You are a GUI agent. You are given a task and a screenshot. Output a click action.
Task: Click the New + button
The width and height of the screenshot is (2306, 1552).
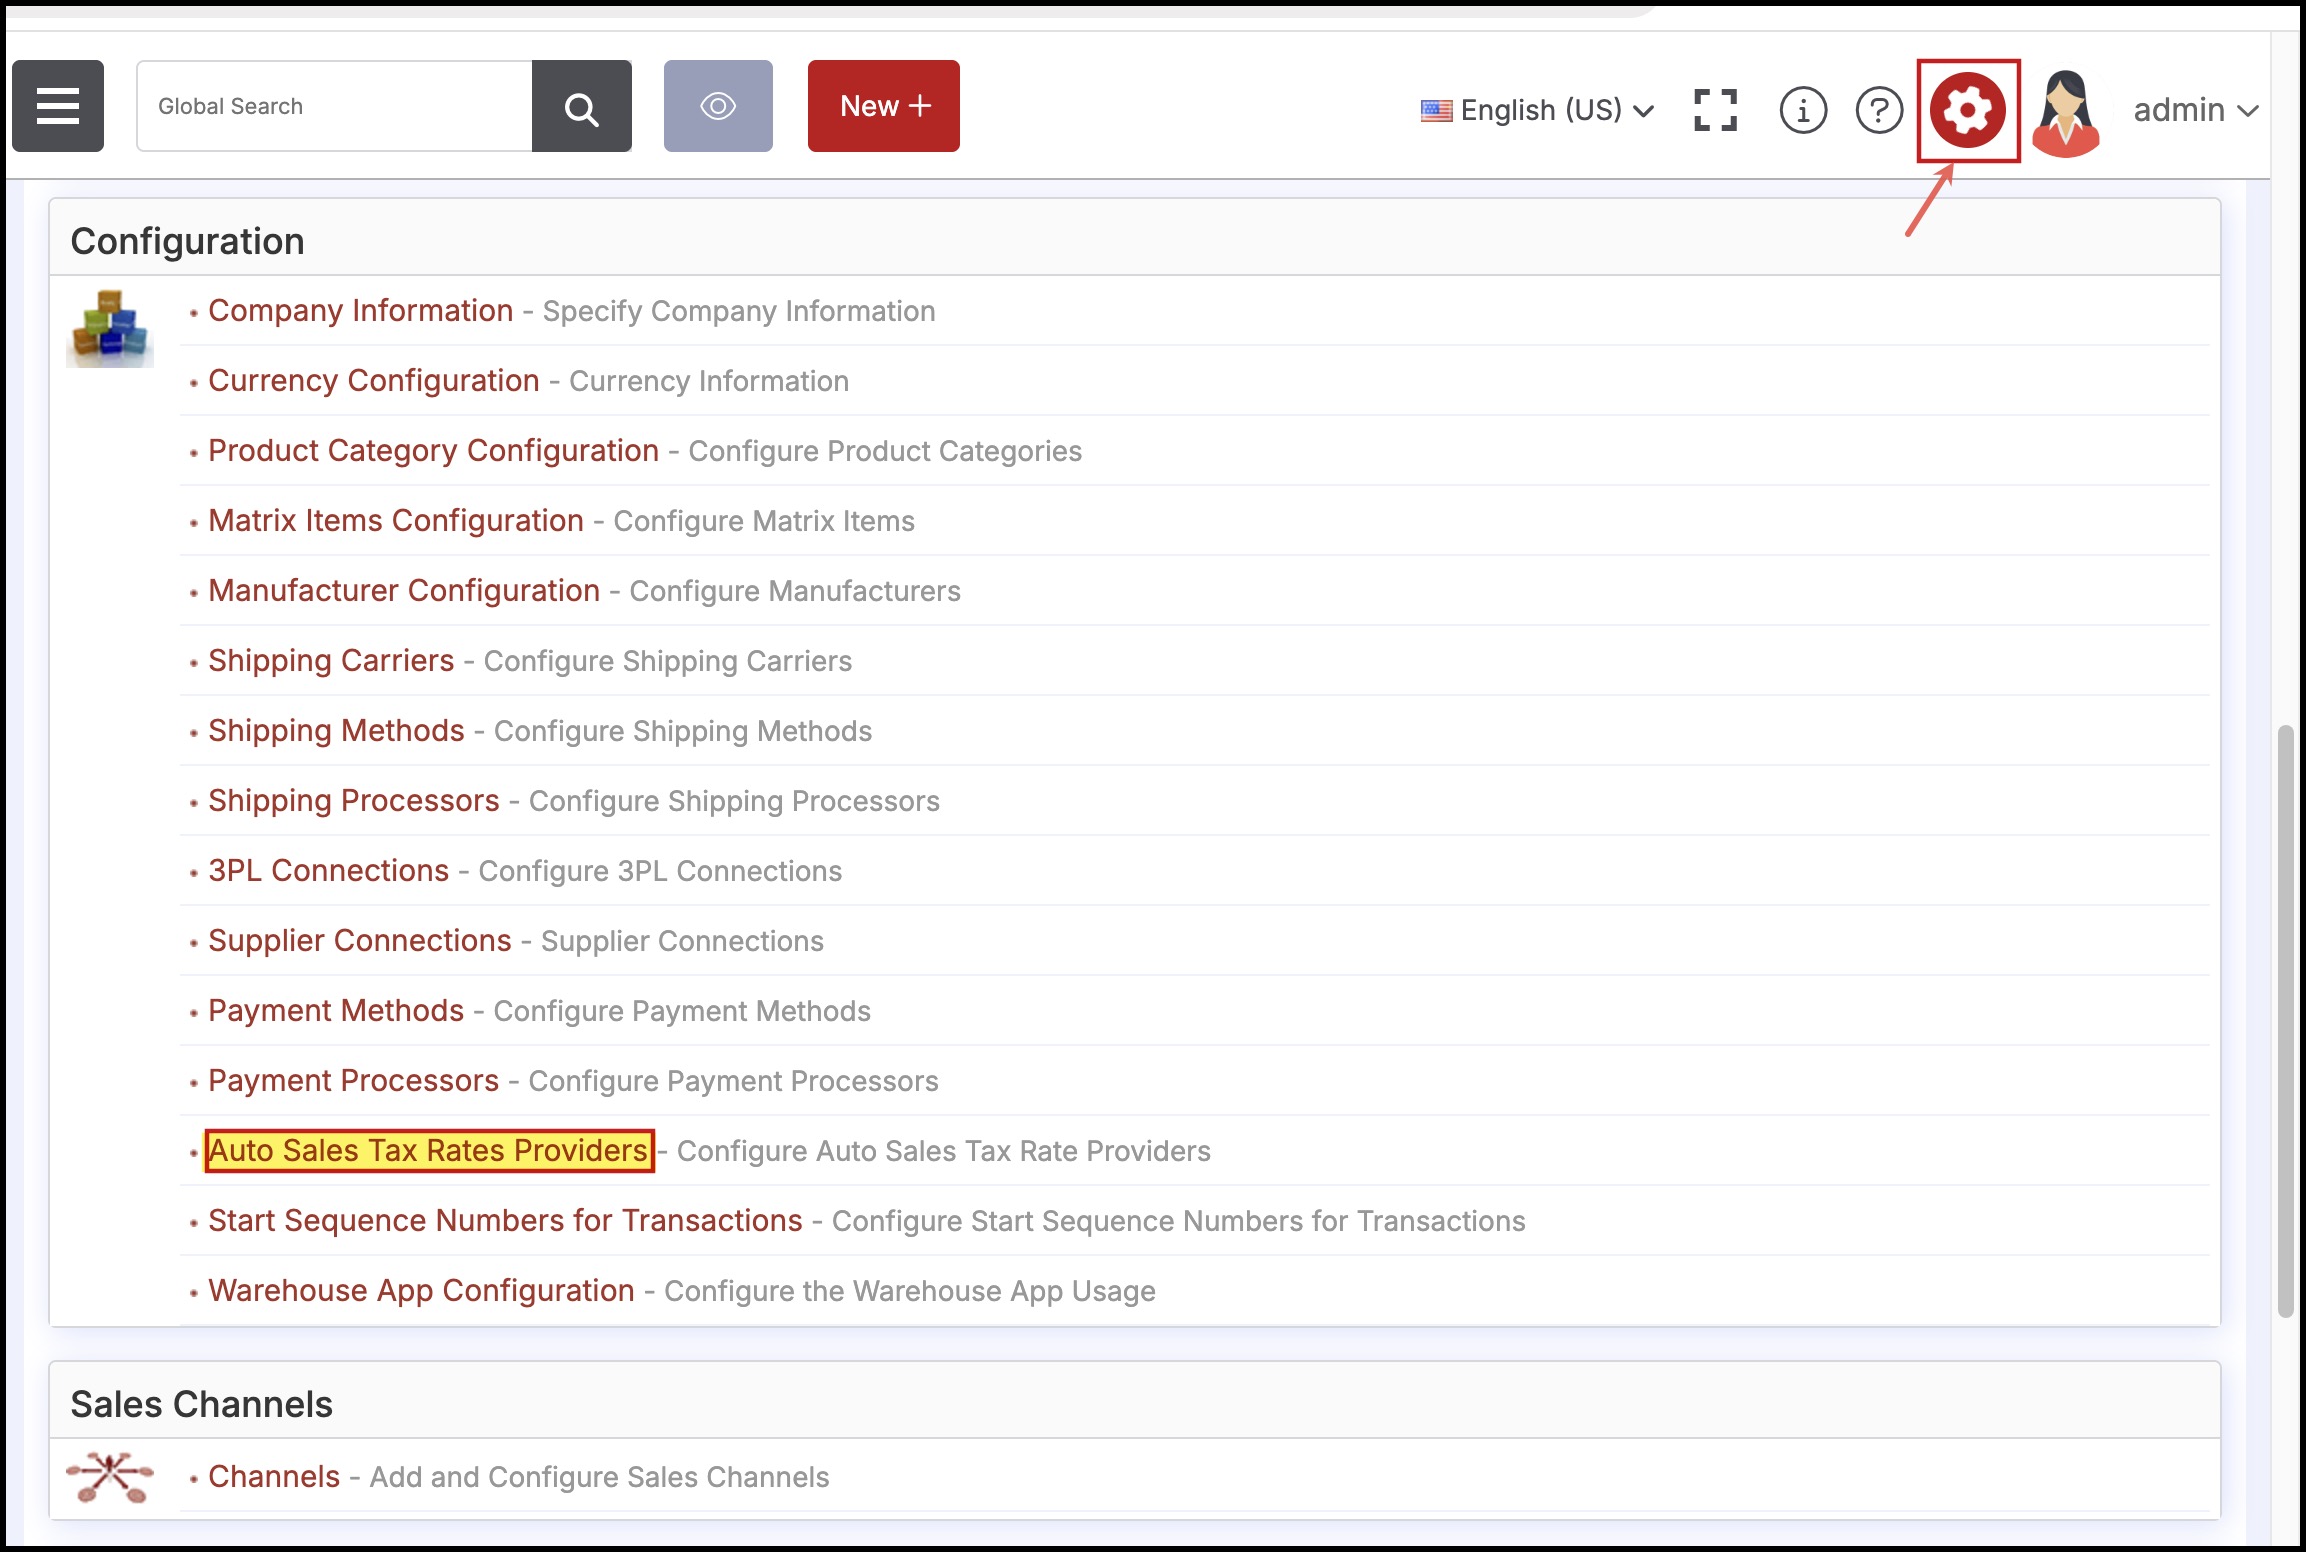coord(884,106)
